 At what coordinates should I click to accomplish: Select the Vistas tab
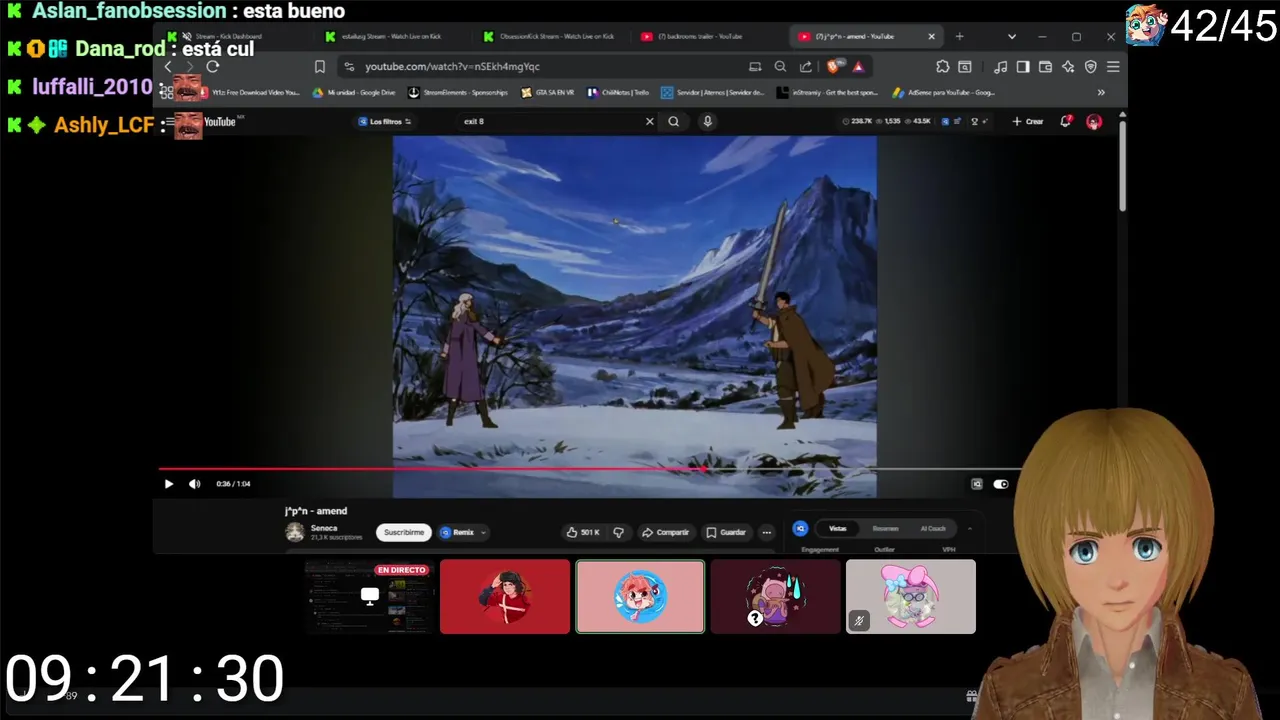click(x=837, y=528)
